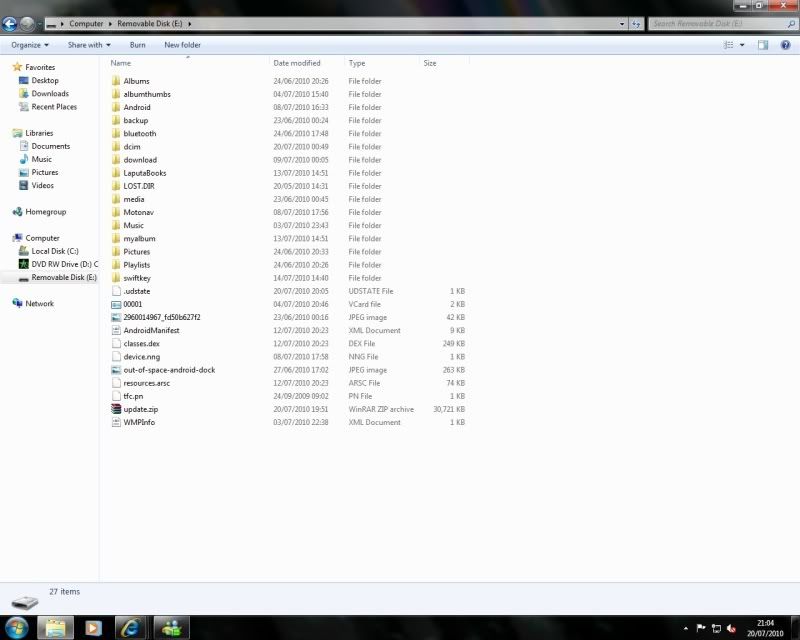The image size is (800, 640).
Task: Select Local Disk (C:) in navigation pane
Action: pos(54,251)
